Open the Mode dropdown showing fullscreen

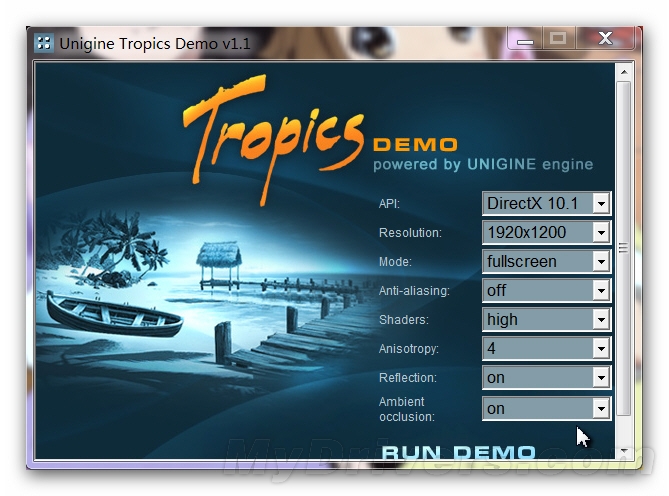pyautogui.click(x=547, y=261)
